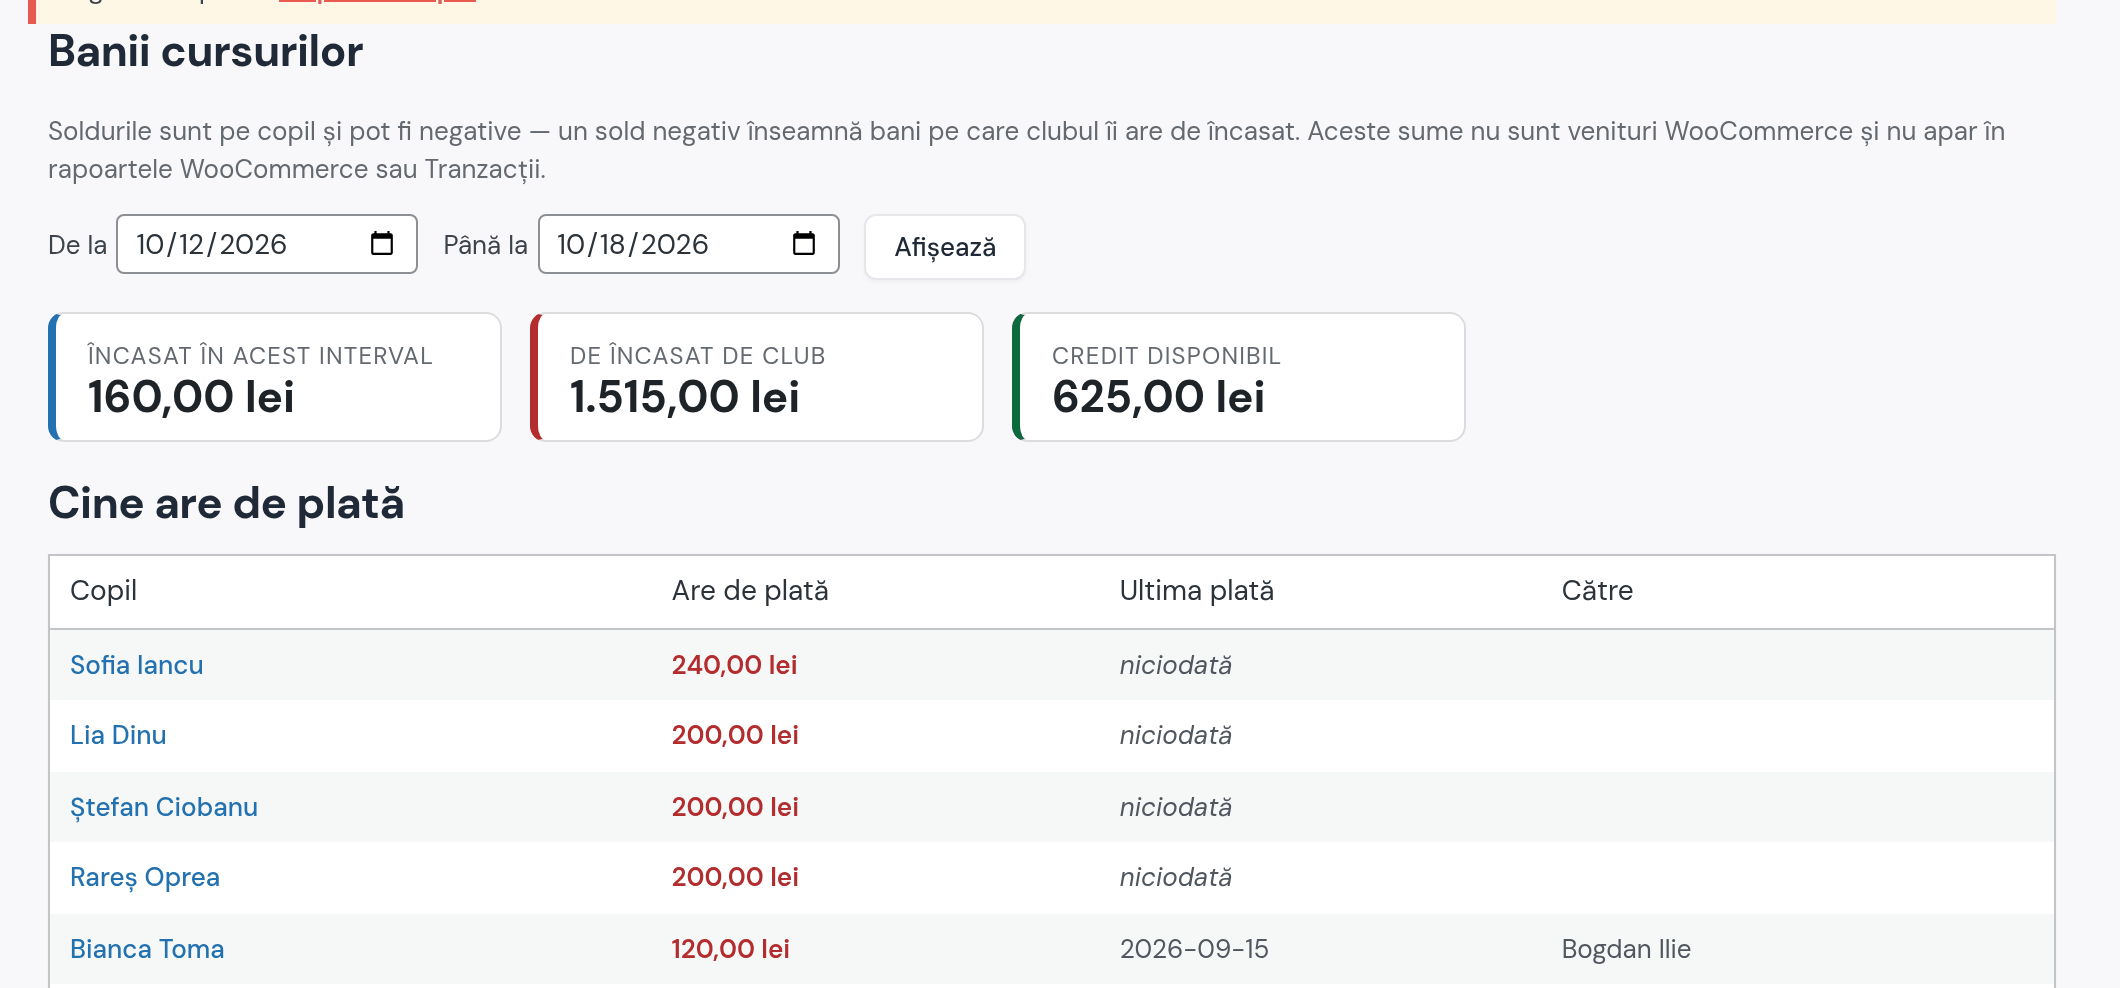Screen dimensions: 2120x988
Task: Select the 'De încasat de club' card
Action: click(x=757, y=377)
